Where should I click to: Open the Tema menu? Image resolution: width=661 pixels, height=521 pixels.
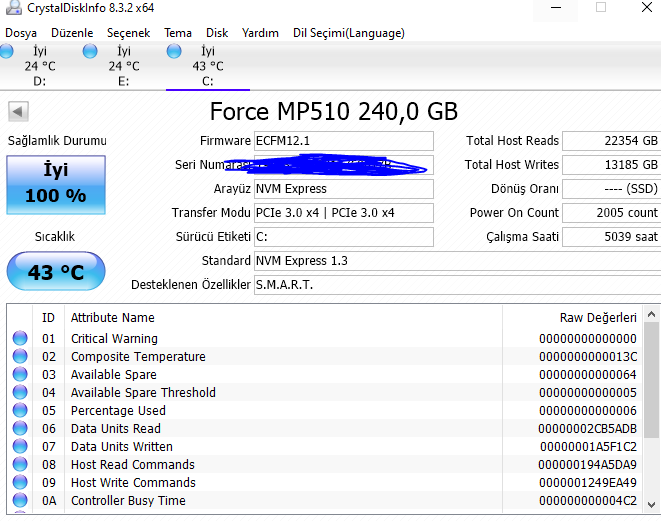tap(178, 33)
